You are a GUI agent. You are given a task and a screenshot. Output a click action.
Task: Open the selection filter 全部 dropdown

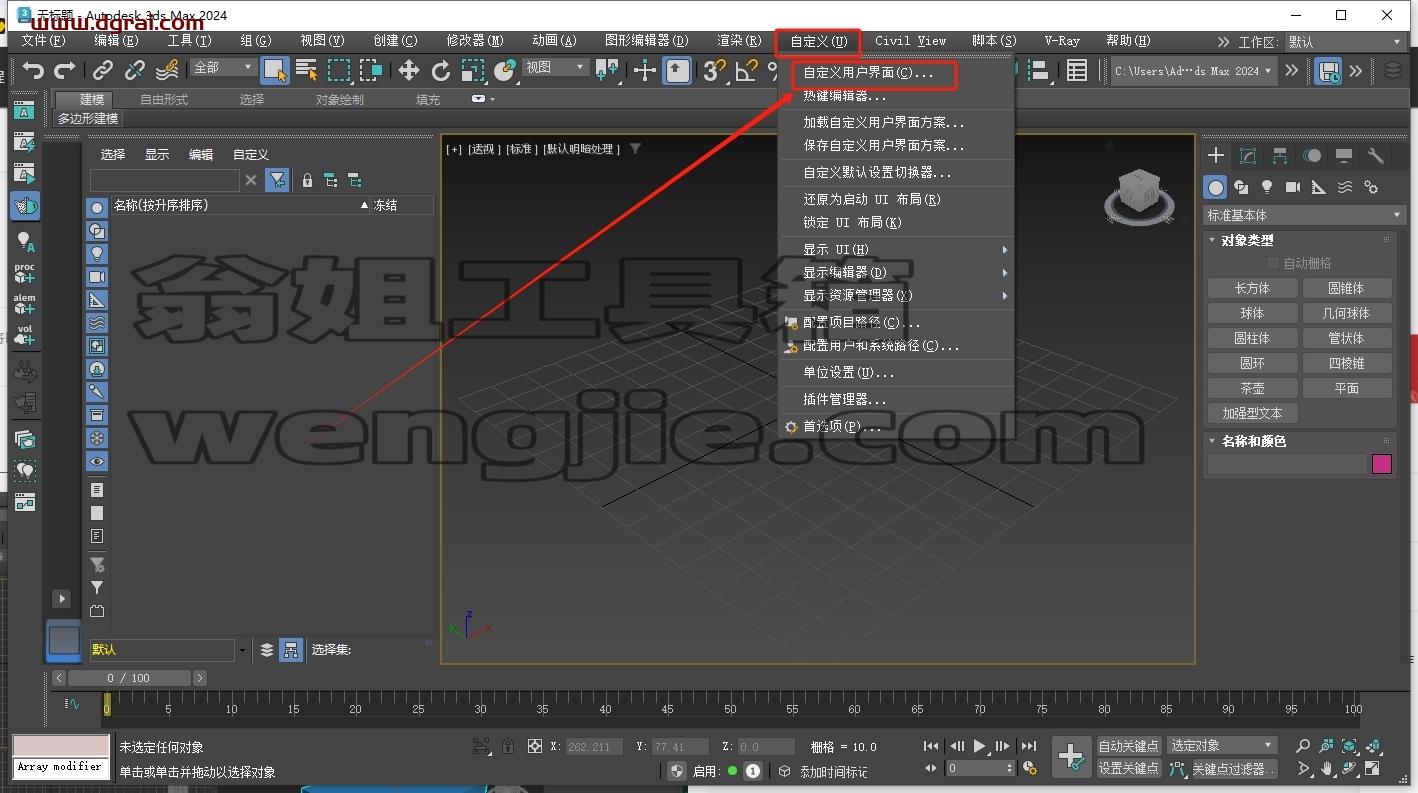point(224,67)
